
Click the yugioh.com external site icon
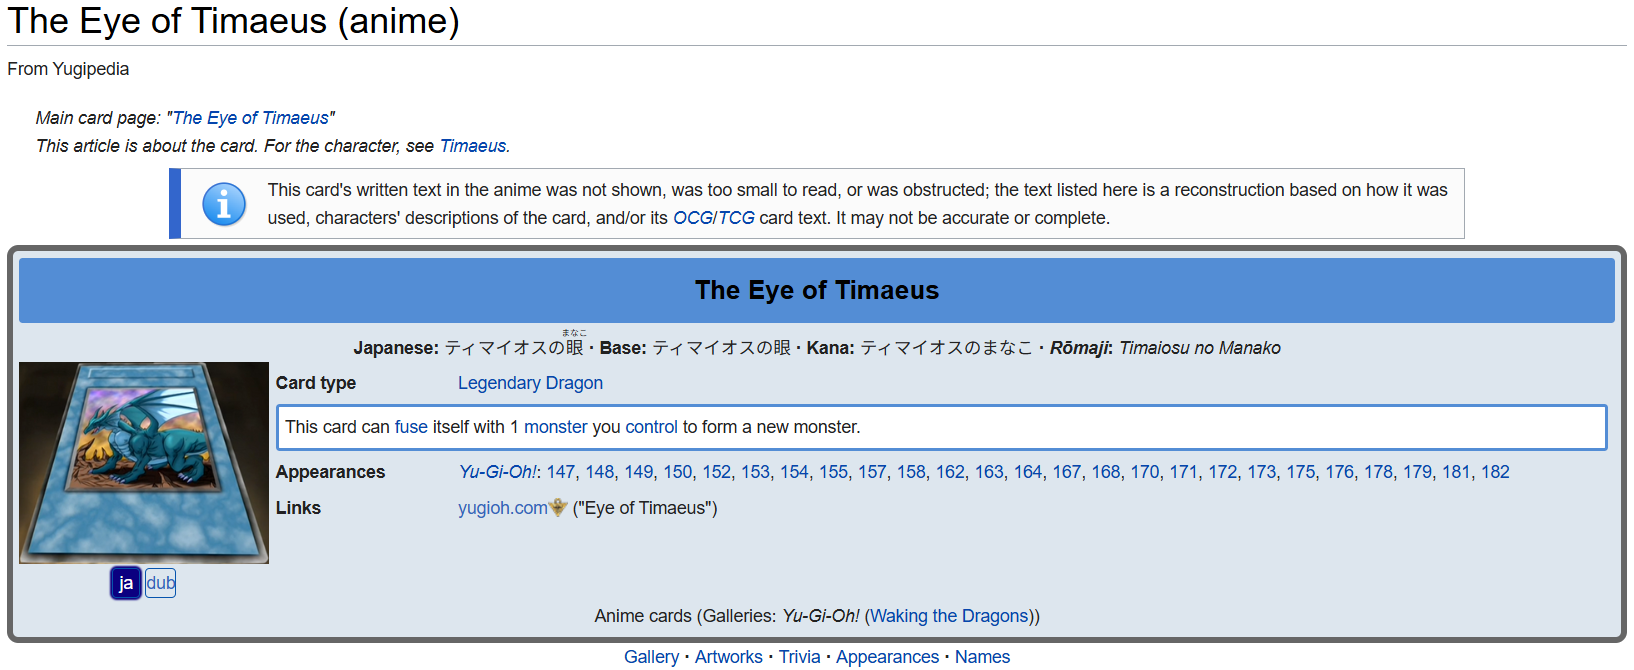click(558, 508)
